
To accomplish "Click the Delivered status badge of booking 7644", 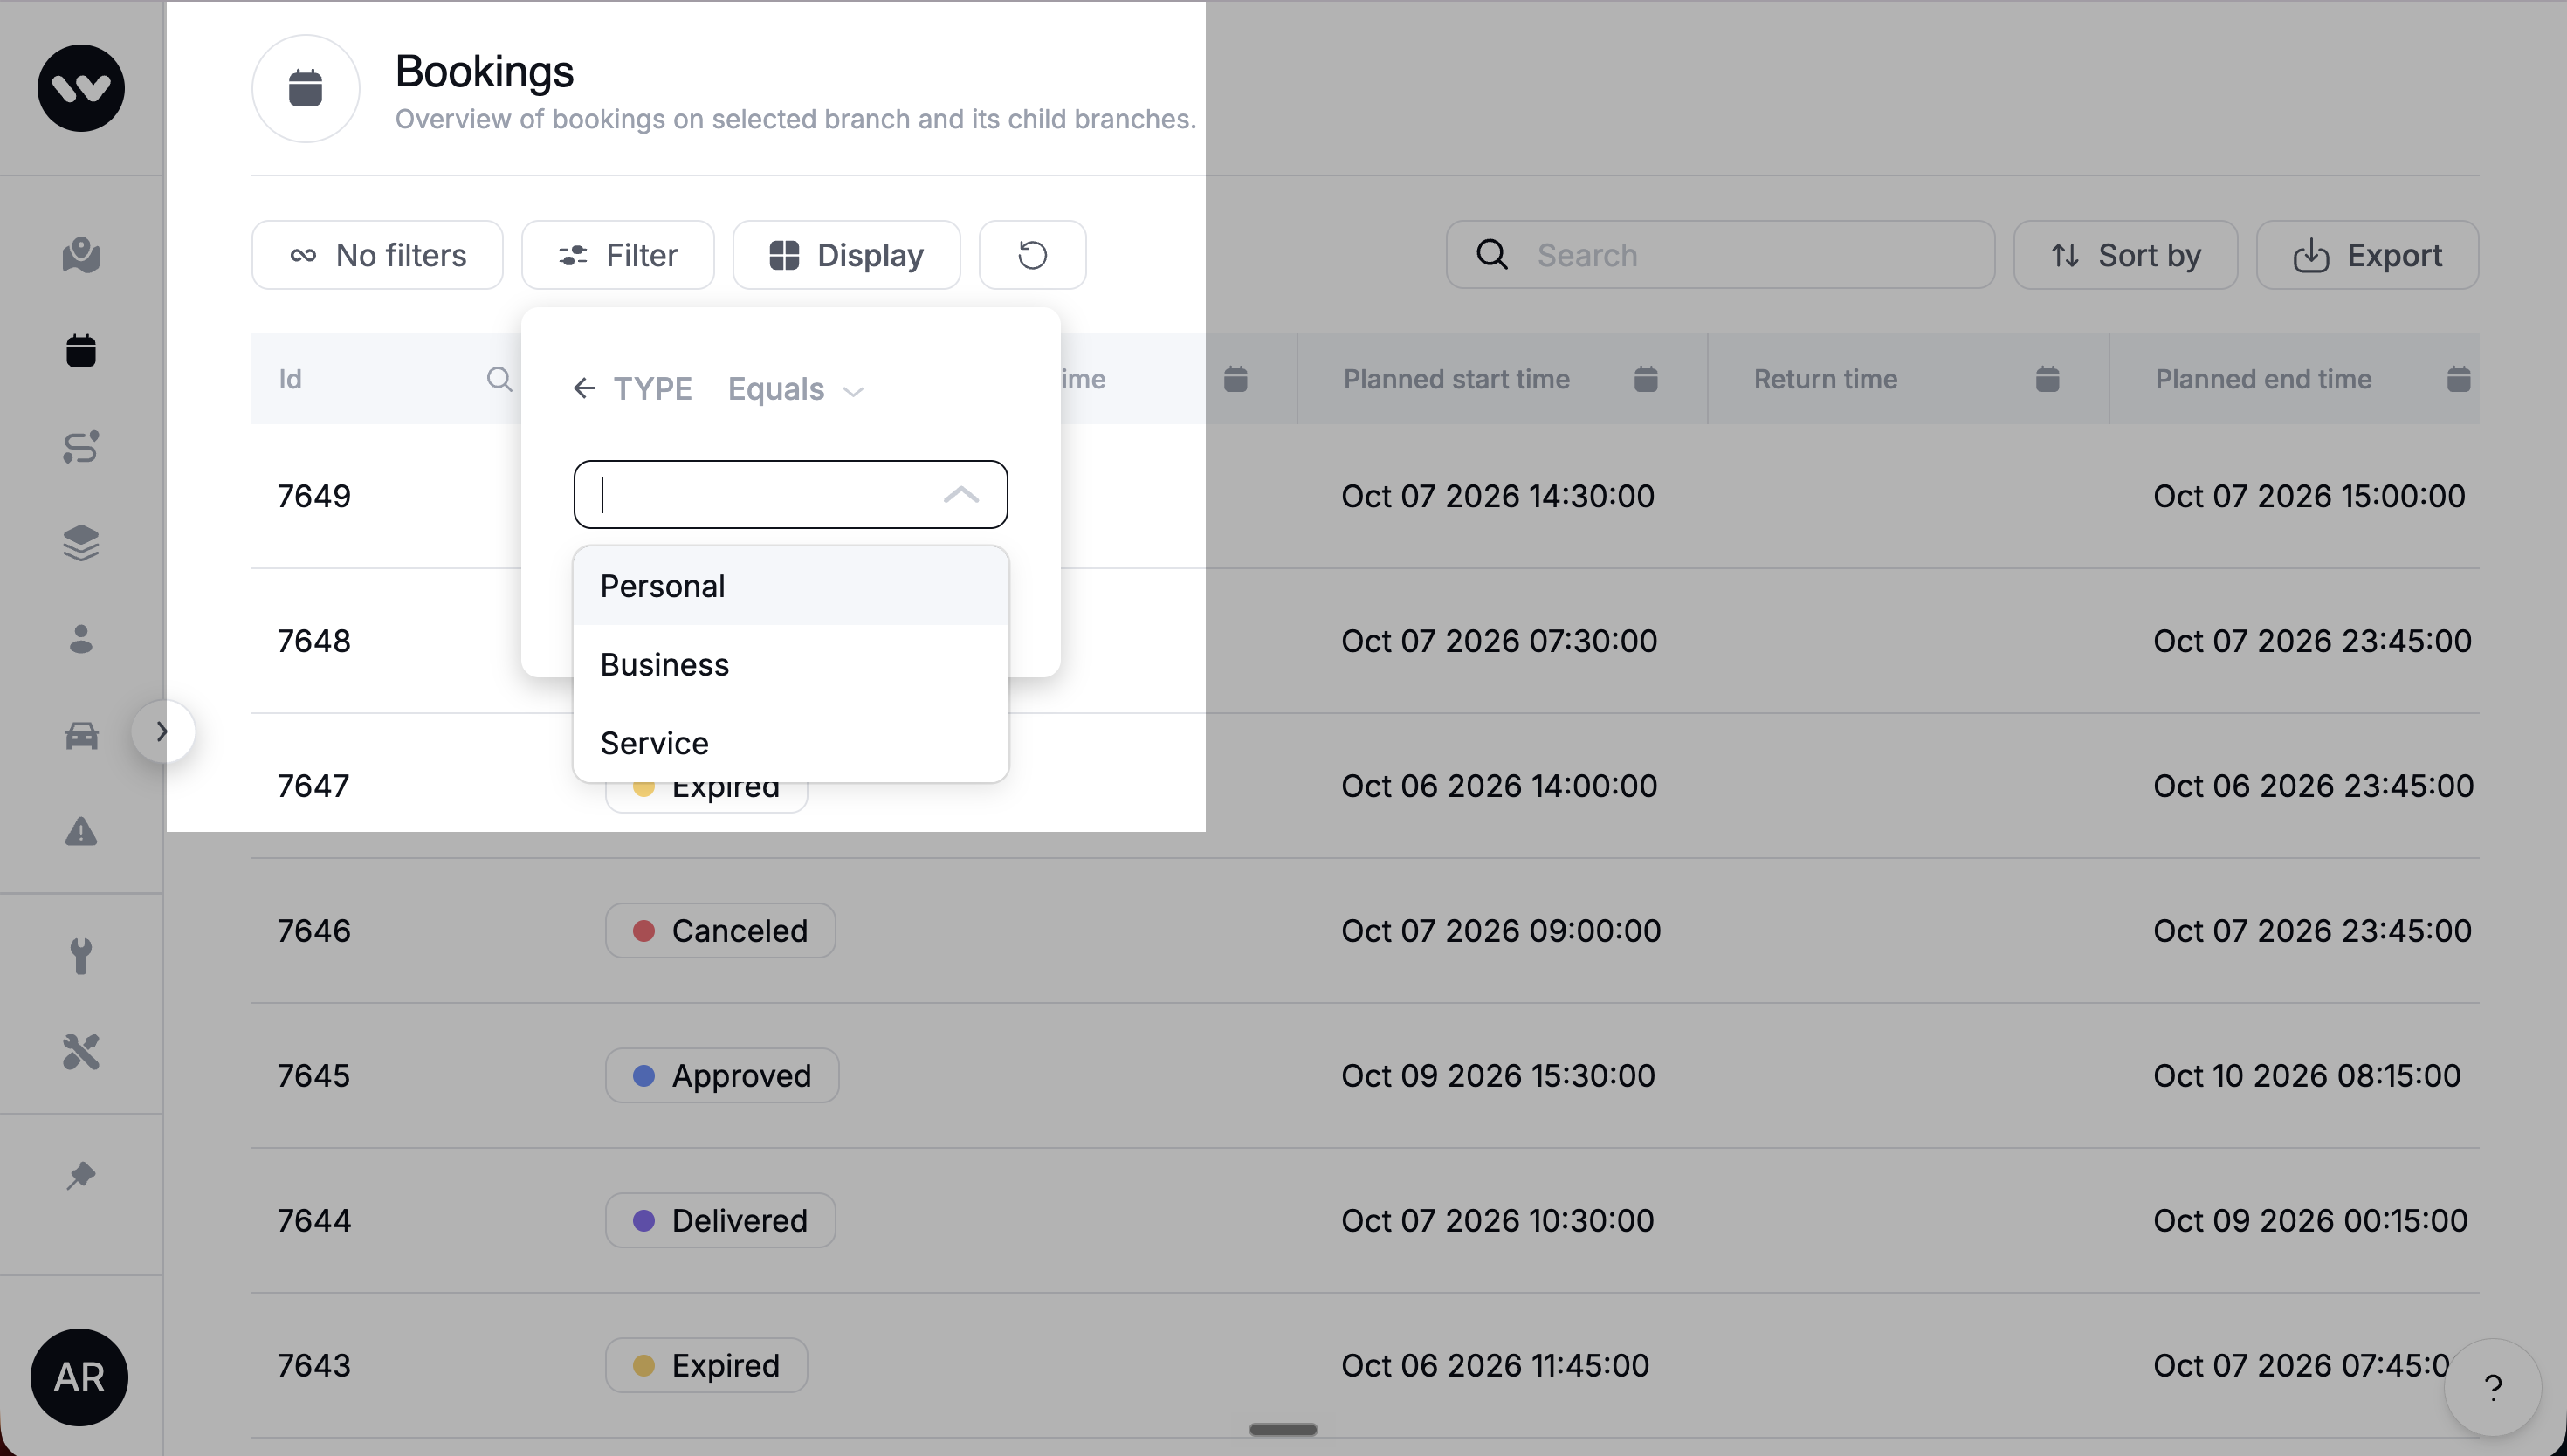I will (720, 1221).
